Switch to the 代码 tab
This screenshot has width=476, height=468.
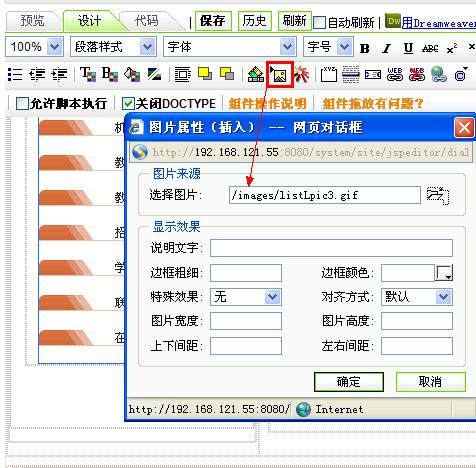147,21
